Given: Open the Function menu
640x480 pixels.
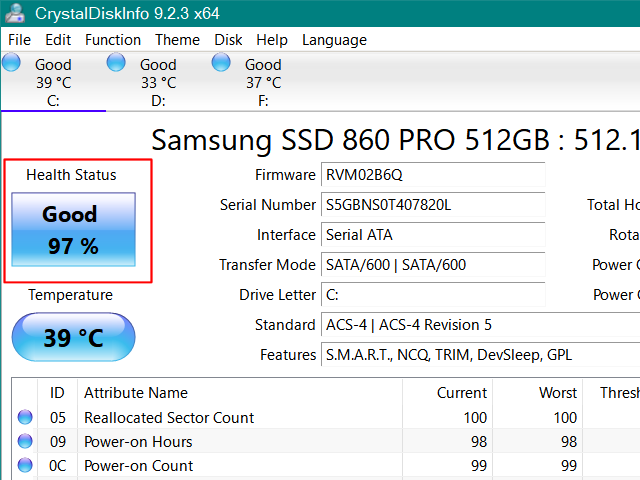Looking at the screenshot, I should coord(113,40).
